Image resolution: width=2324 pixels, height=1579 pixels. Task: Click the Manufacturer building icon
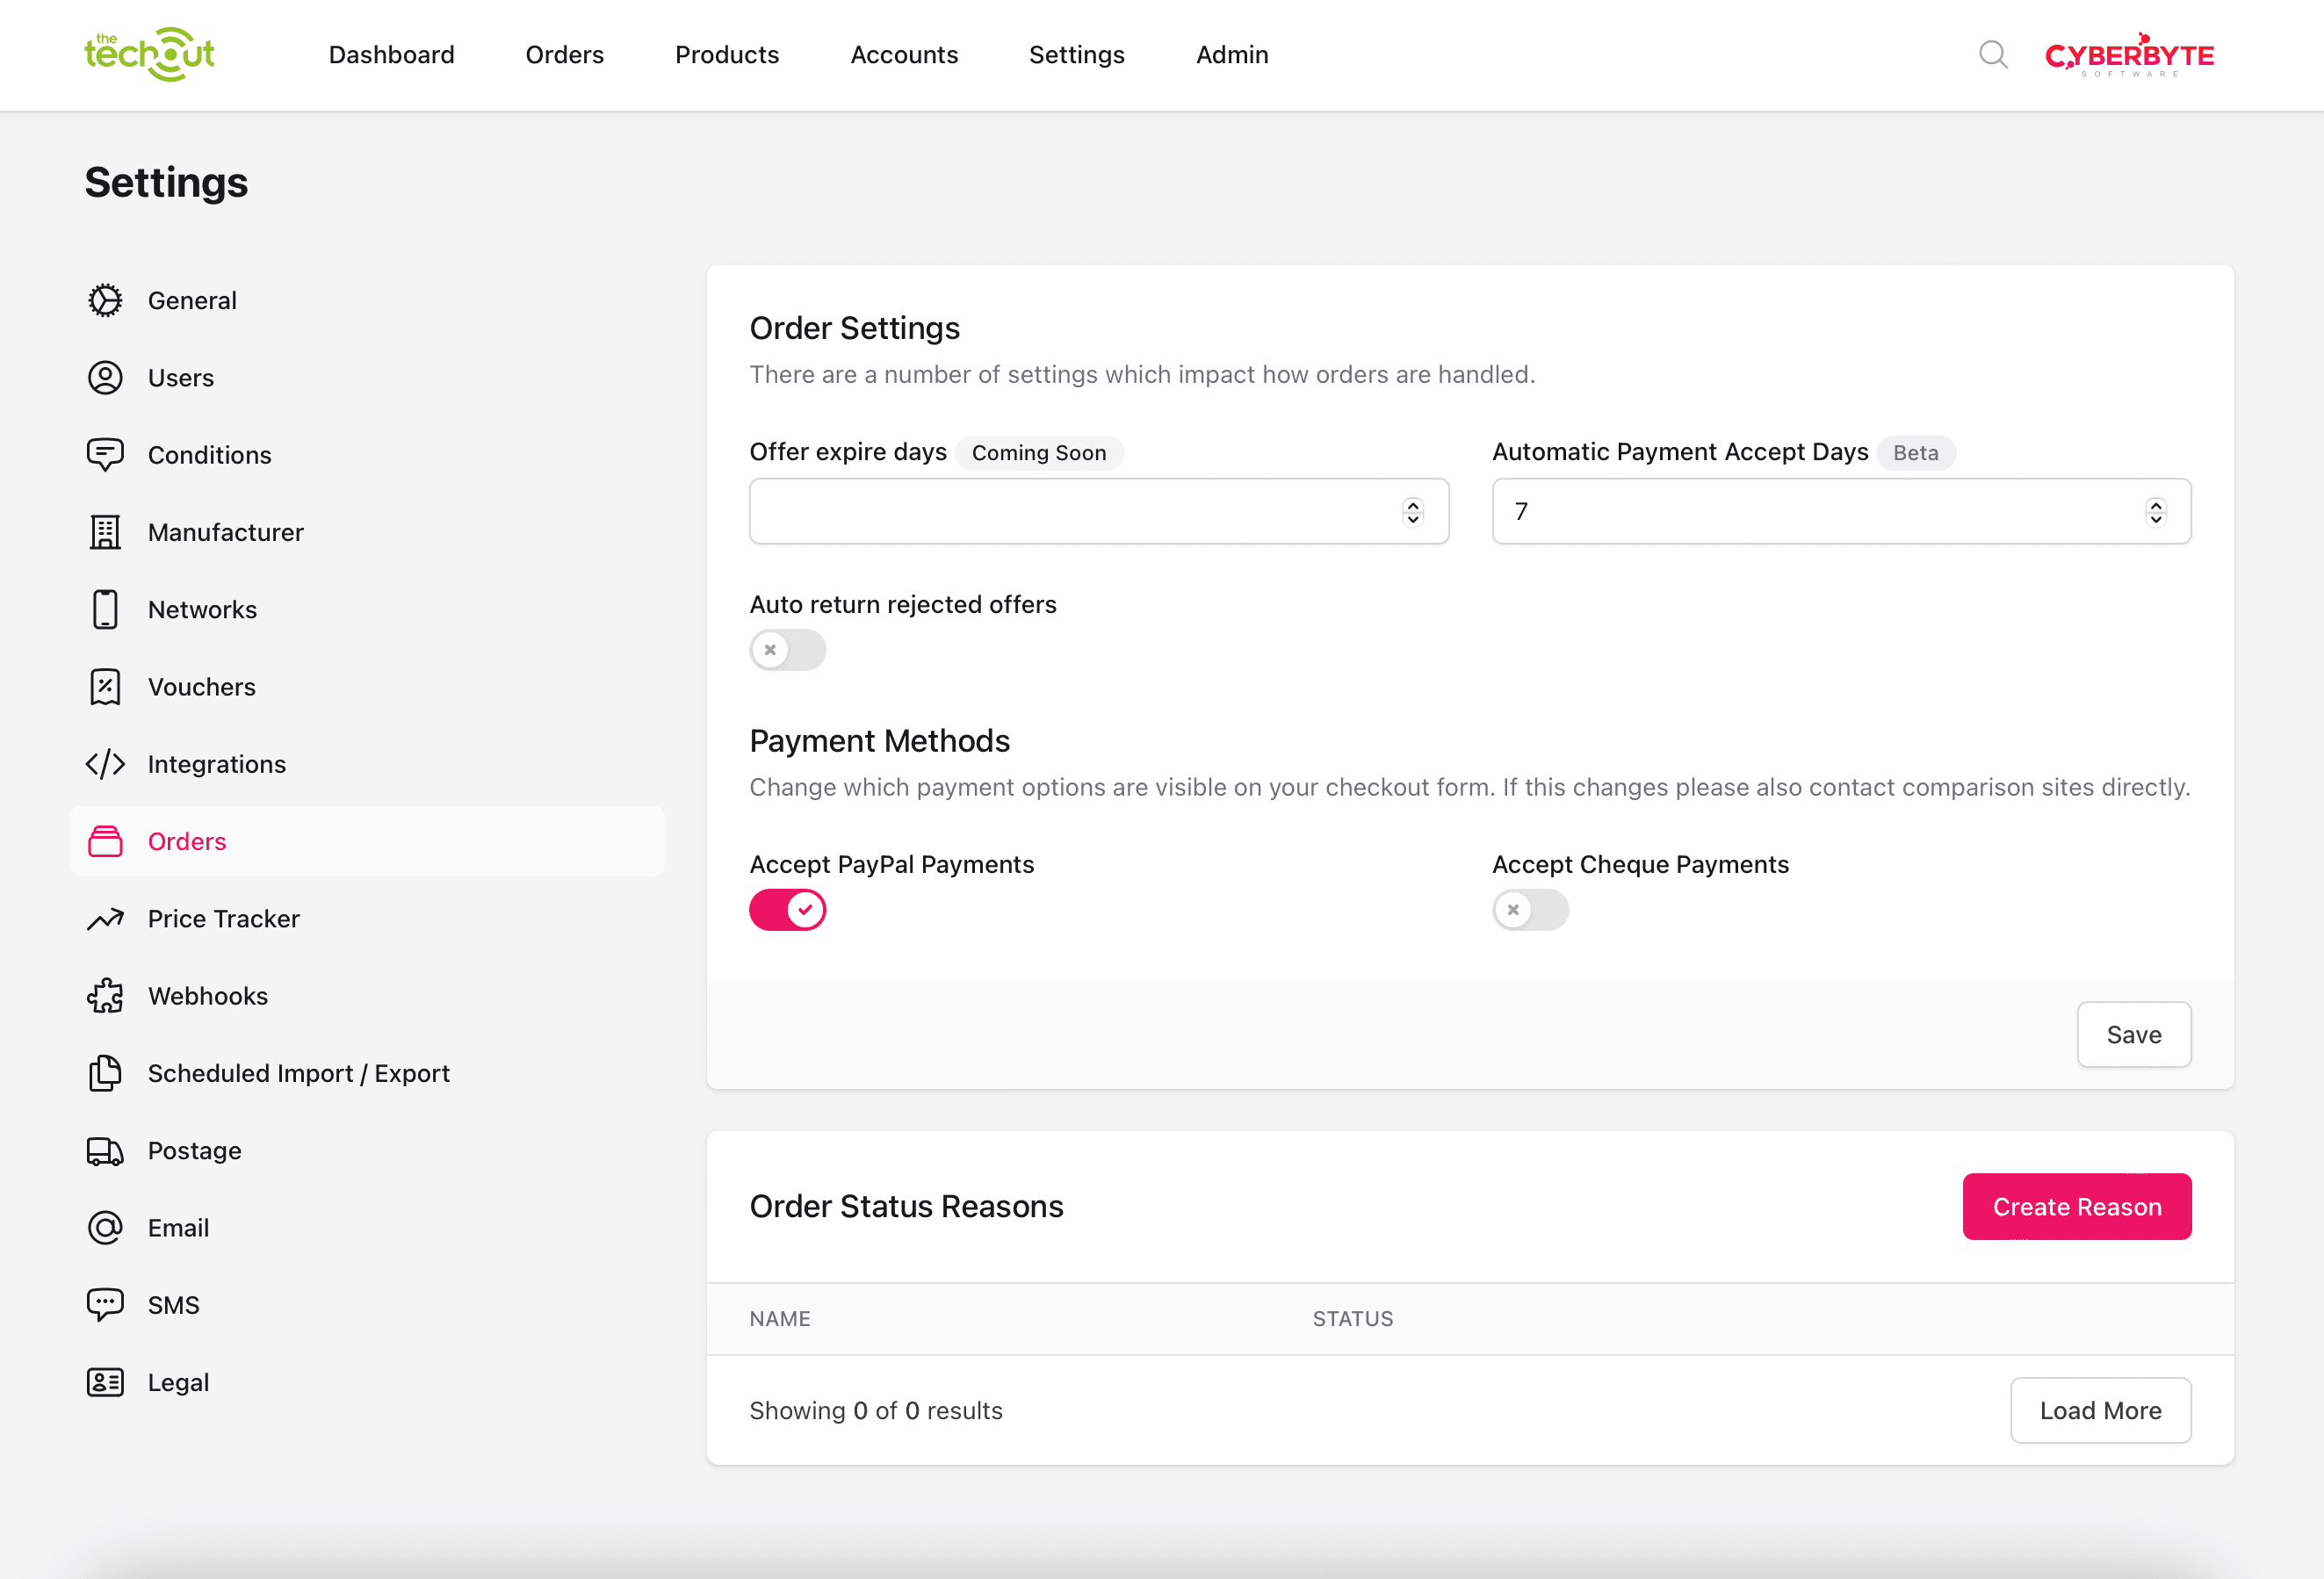[105, 532]
